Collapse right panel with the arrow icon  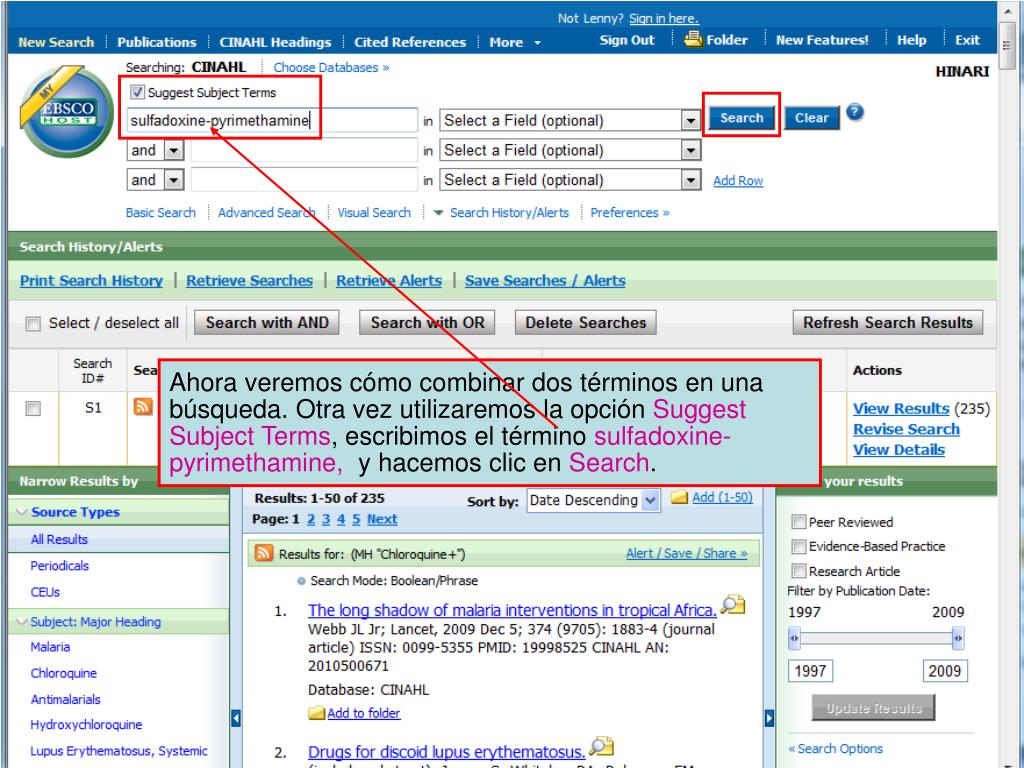tap(769, 718)
